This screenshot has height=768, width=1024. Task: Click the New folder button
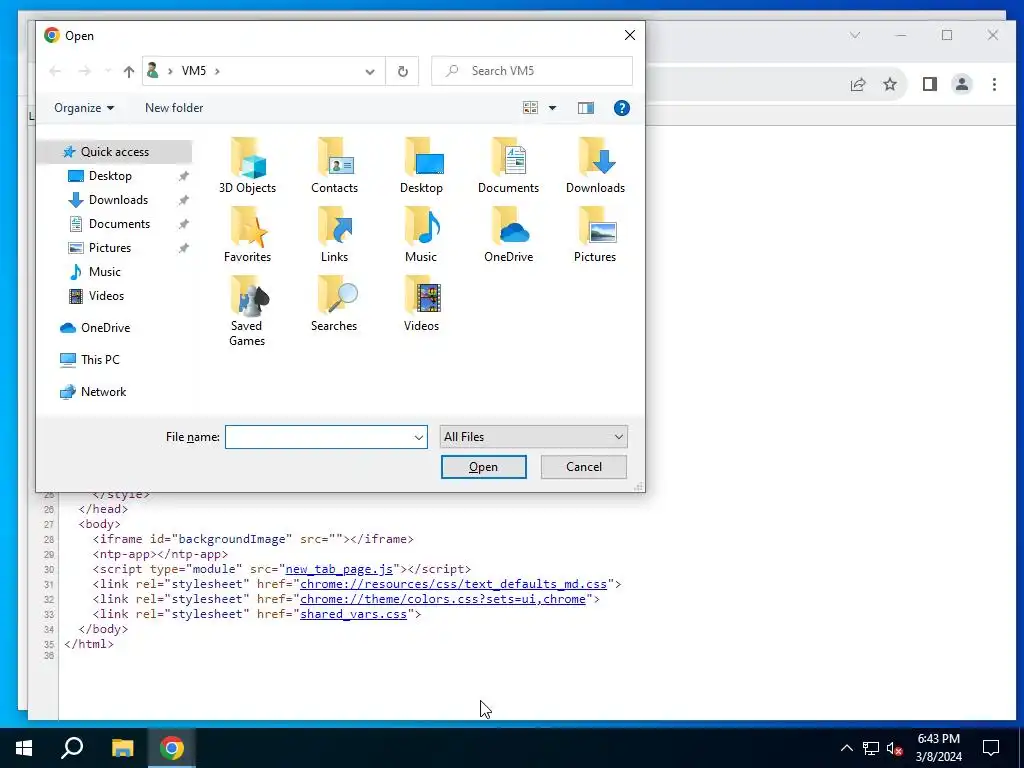pyautogui.click(x=174, y=108)
